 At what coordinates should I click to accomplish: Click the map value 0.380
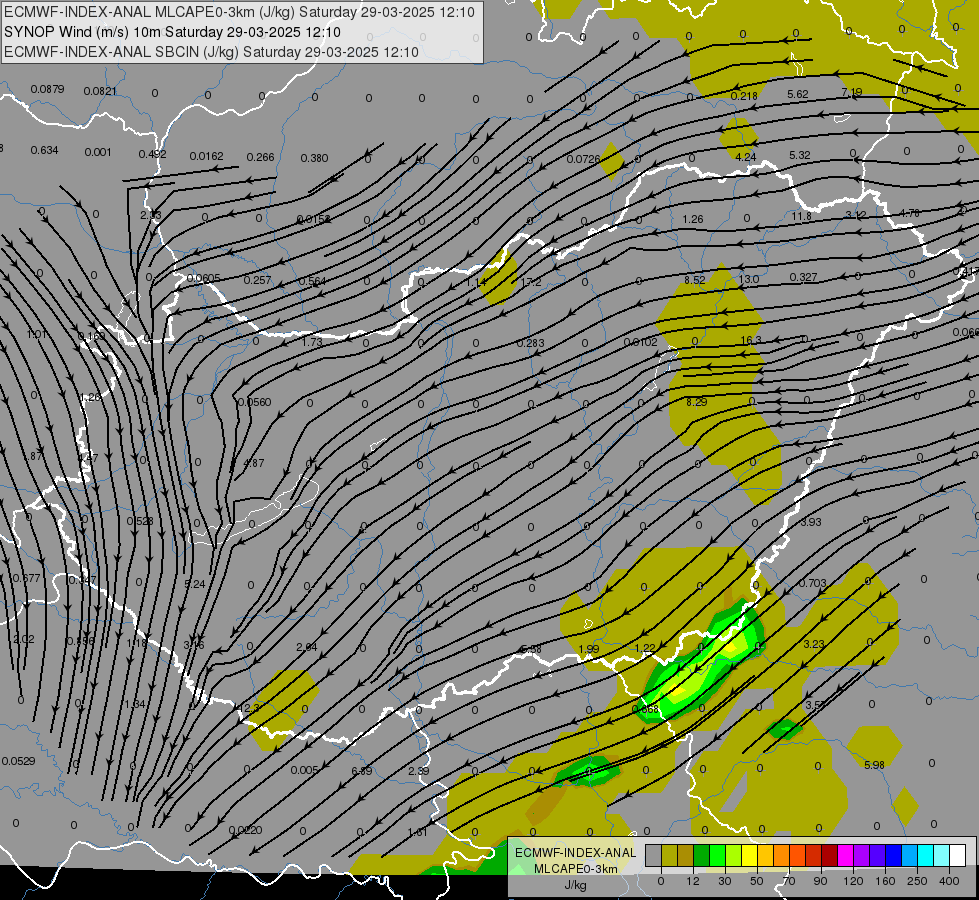(x=314, y=158)
